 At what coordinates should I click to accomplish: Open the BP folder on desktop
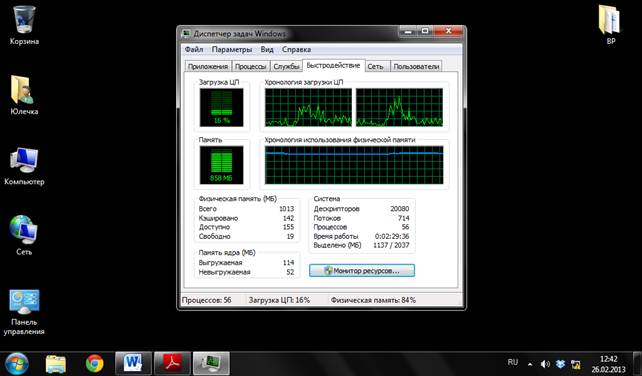click(610, 25)
